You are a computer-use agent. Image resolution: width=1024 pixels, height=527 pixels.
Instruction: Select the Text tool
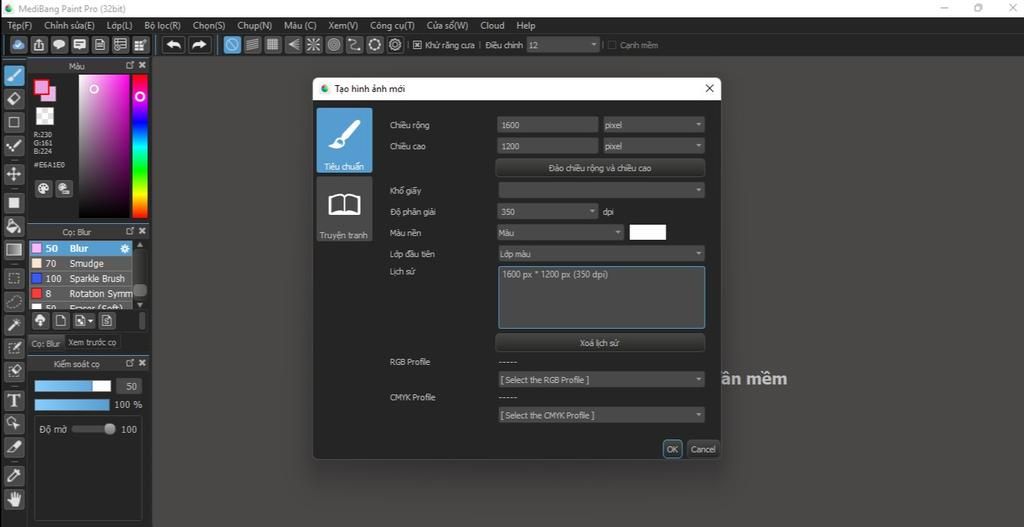click(x=14, y=400)
